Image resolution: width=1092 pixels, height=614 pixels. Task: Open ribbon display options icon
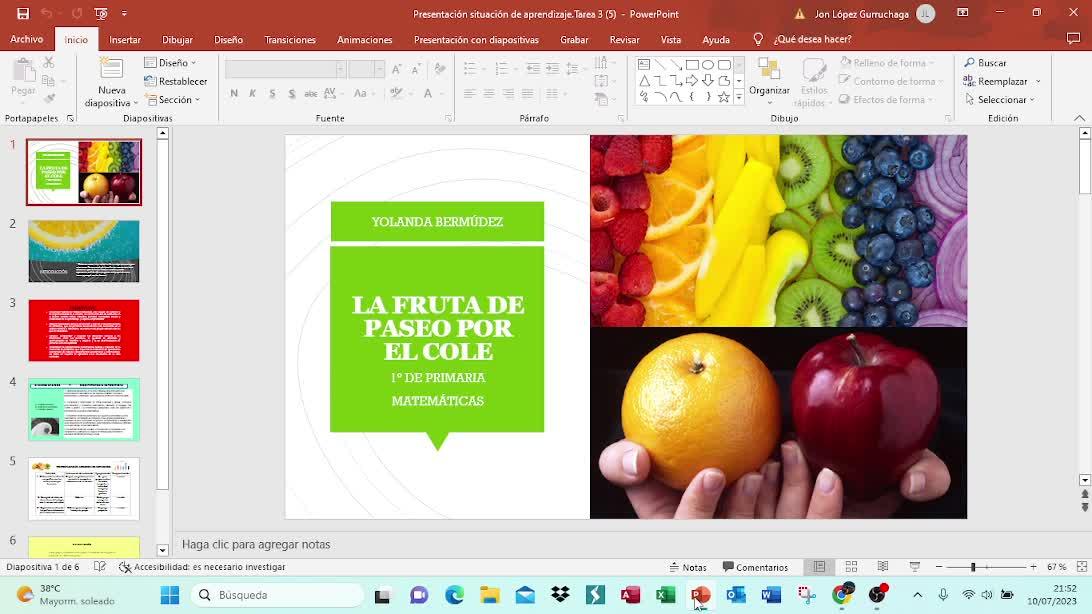[x=962, y=13]
